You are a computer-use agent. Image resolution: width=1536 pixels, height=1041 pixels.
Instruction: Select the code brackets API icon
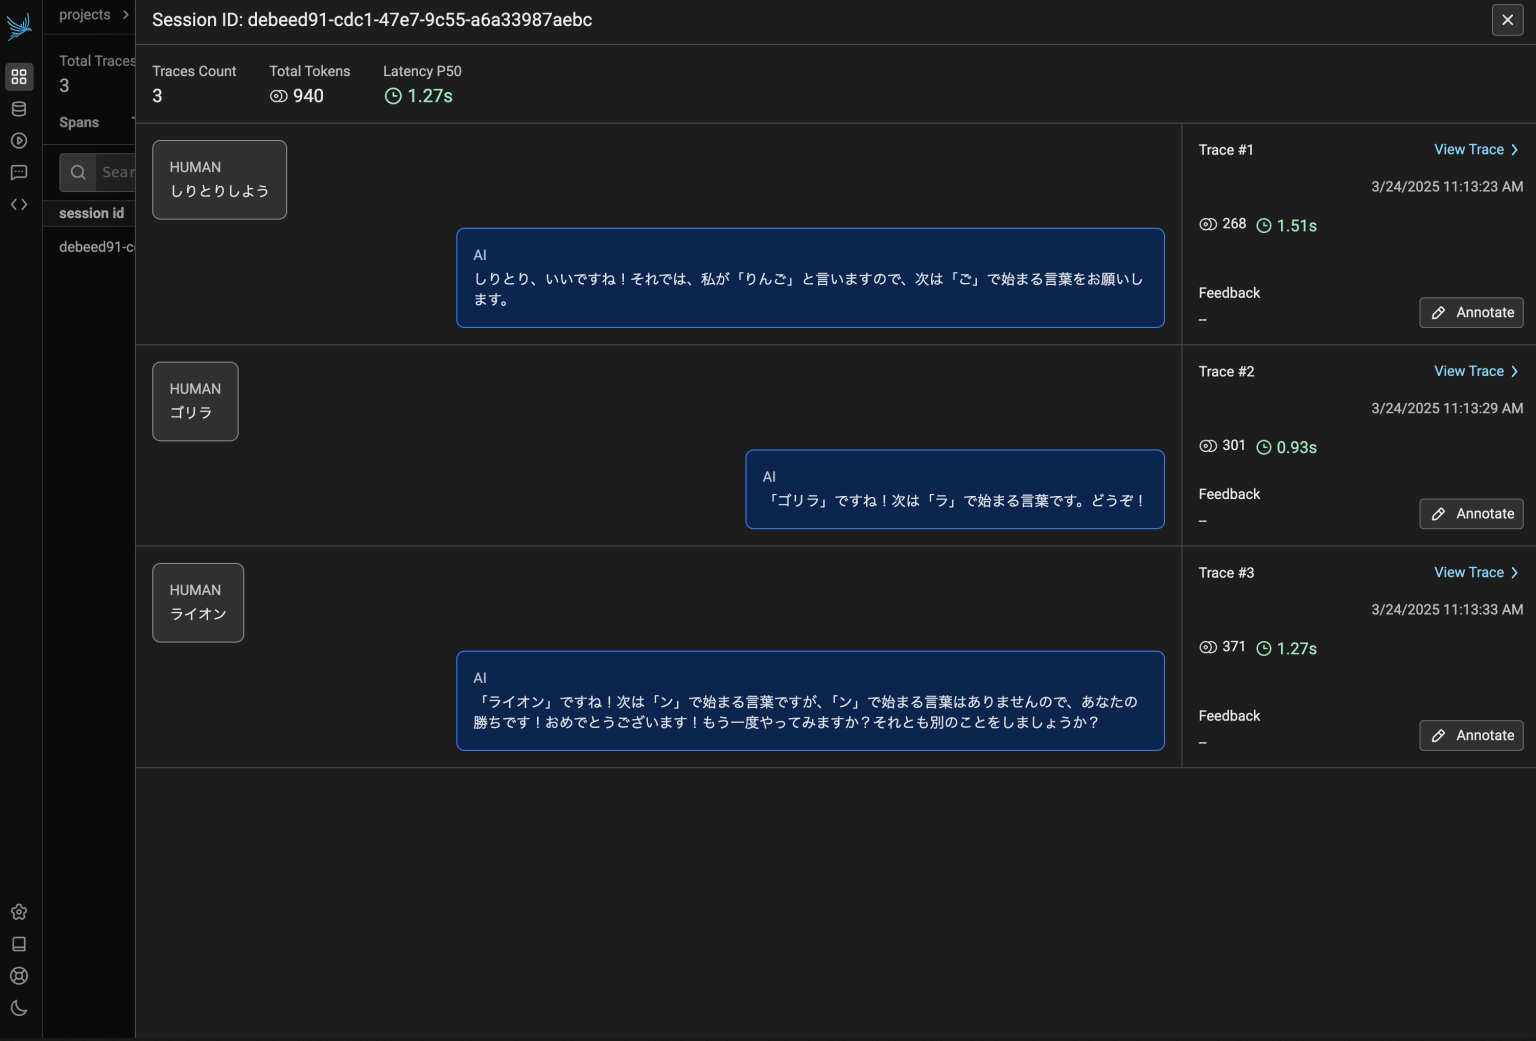pyautogui.click(x=18, y=204)
